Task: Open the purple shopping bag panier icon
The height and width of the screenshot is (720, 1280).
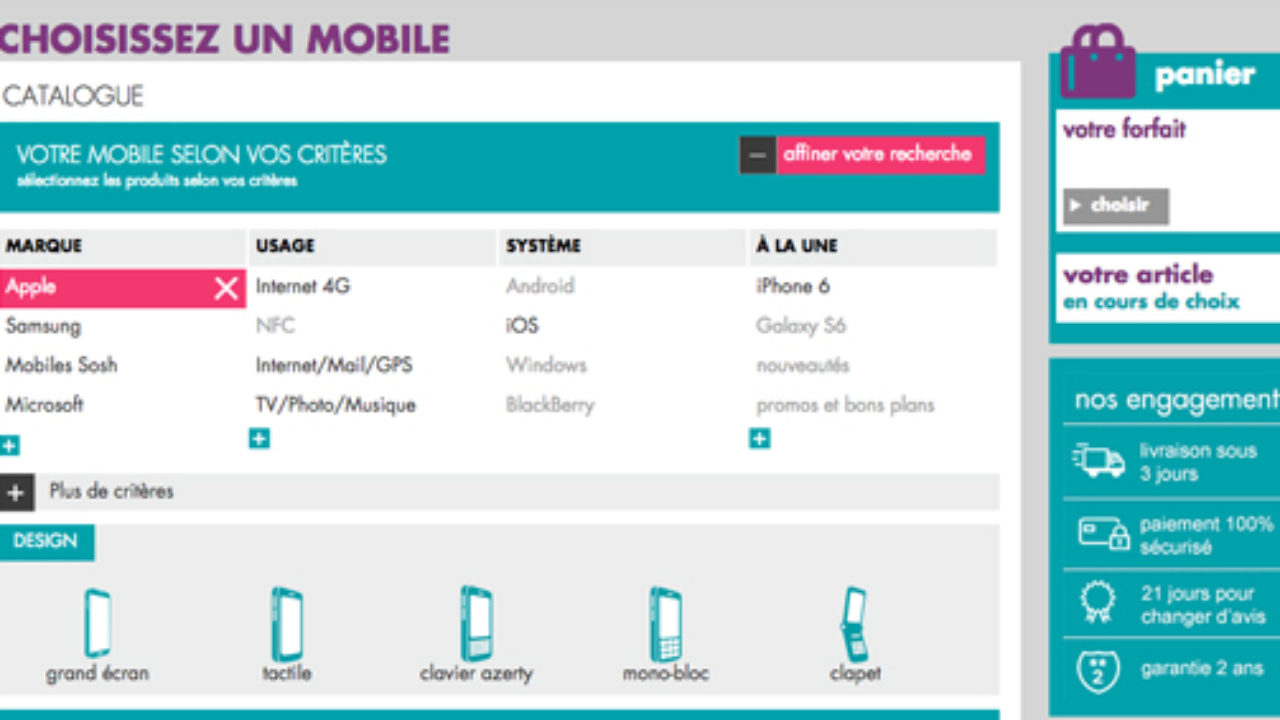Action: coord(1097,61)
